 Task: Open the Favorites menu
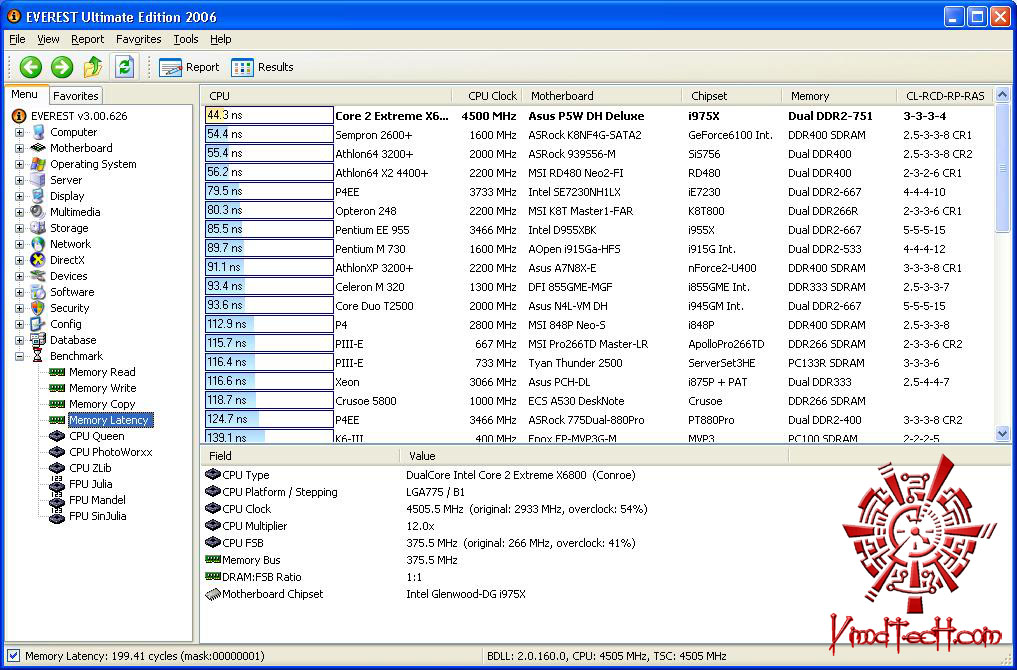(139, 40)
